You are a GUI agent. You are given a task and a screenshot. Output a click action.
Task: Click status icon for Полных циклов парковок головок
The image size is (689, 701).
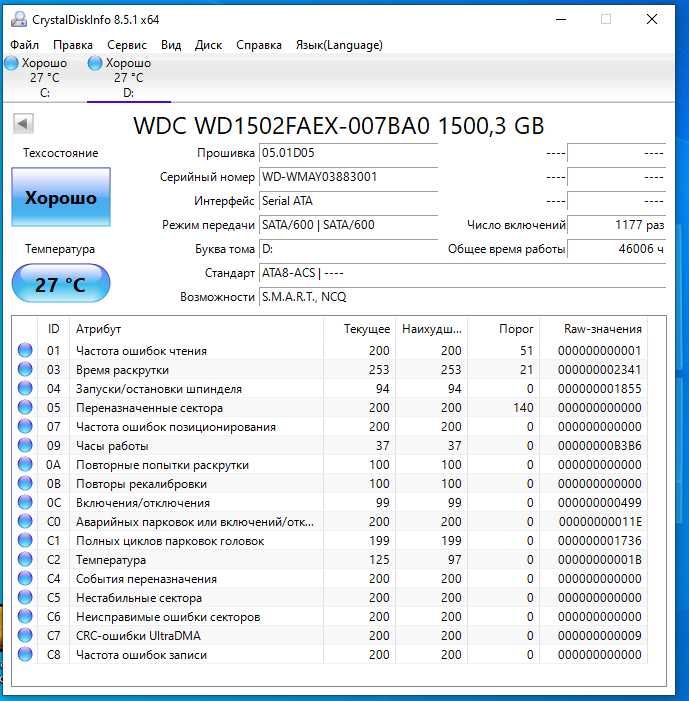(x=25, y=541)
